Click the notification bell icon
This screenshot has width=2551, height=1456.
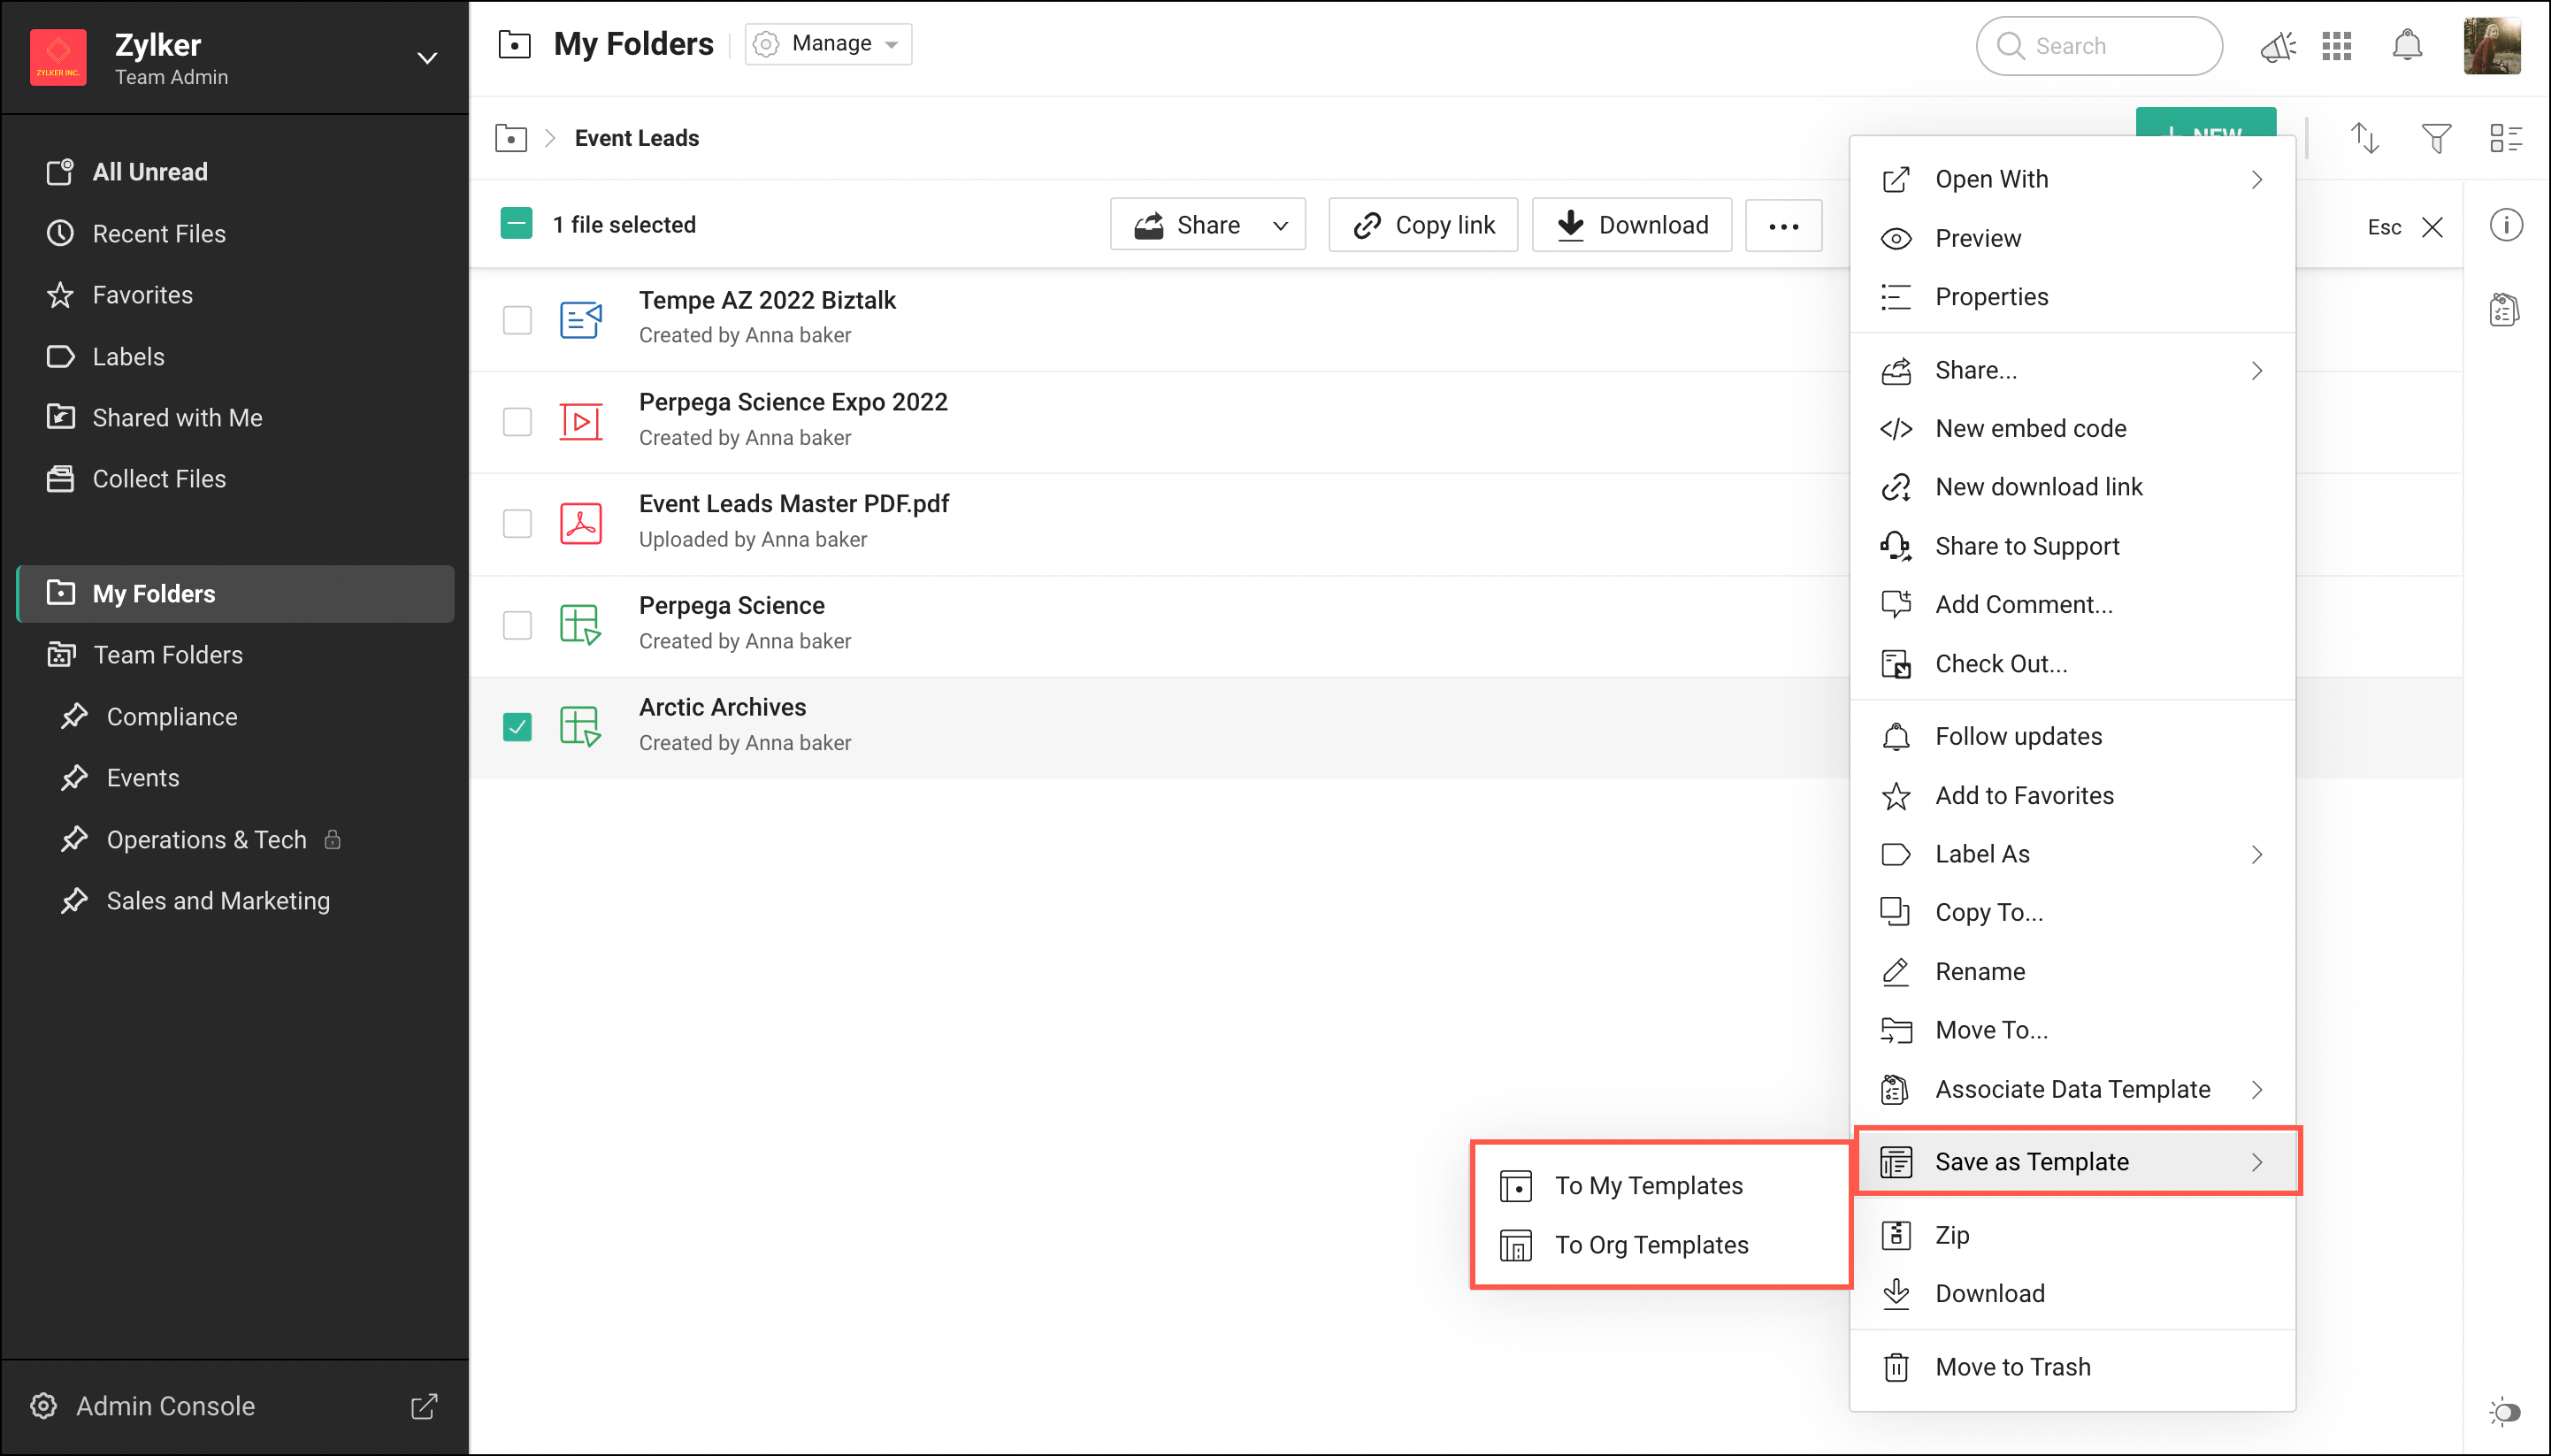(x=2406, y=46)
